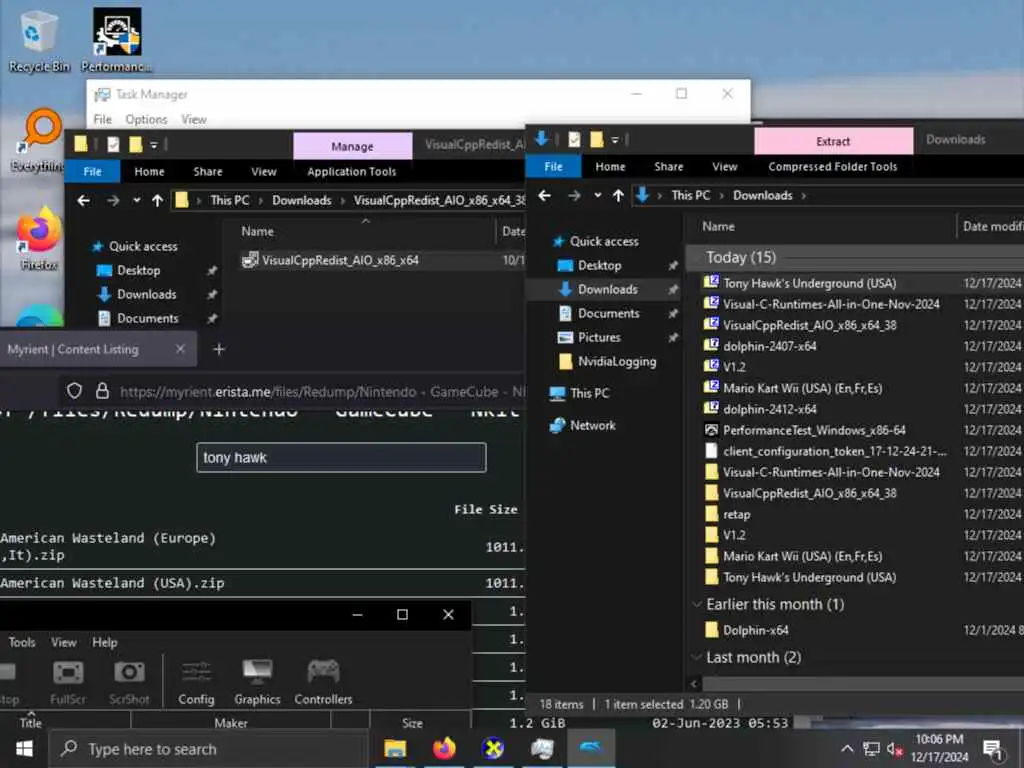Click the volume muted tray icon
Image resolution: width=1024 pixels, height=768 pixels.
[x=894, y=749]
